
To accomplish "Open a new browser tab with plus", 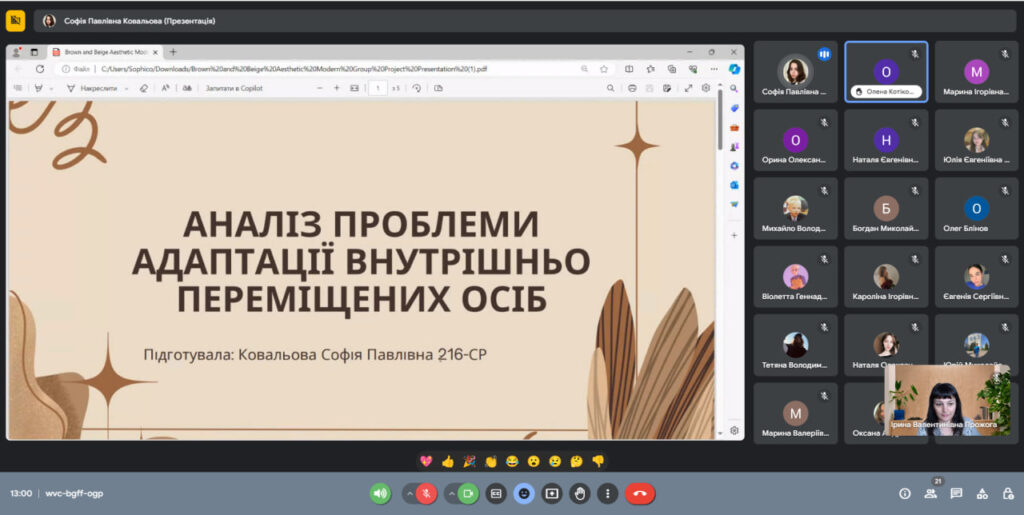I will [173, 52].
